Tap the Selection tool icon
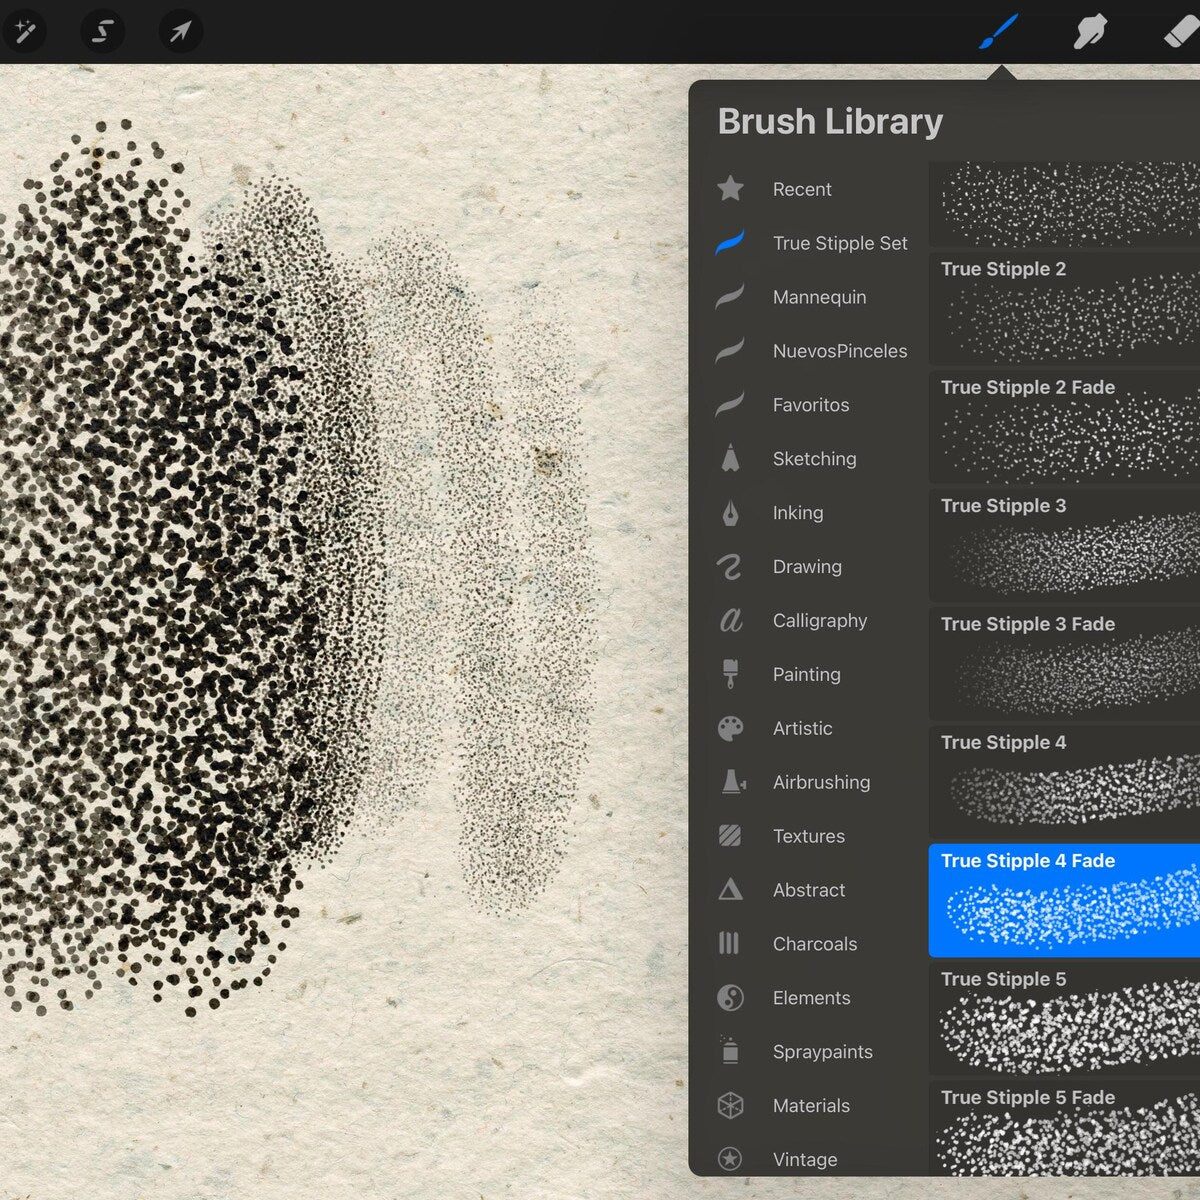1200x1200 pixels. [102, 32]
